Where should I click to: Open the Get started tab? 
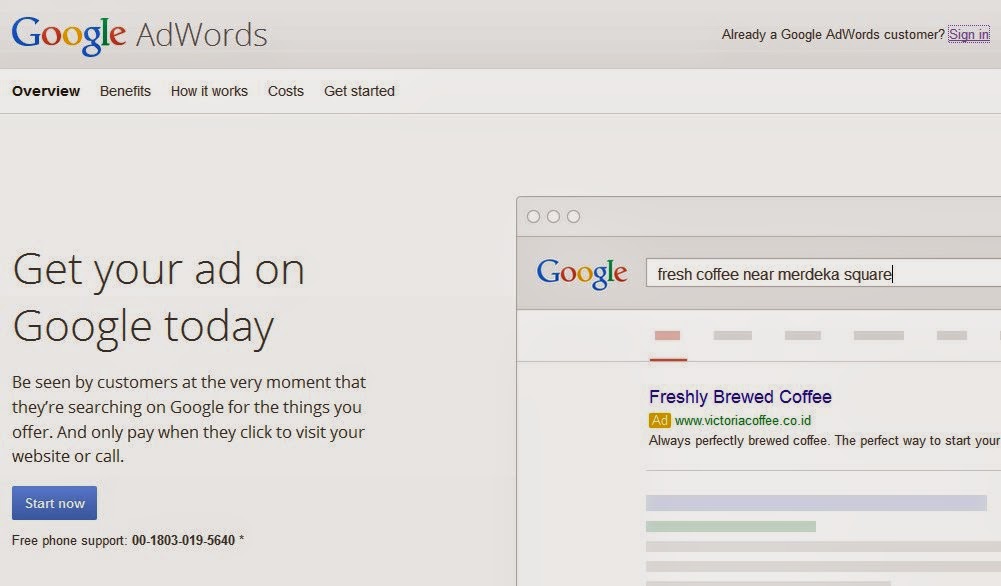click(x=359, y=91)
